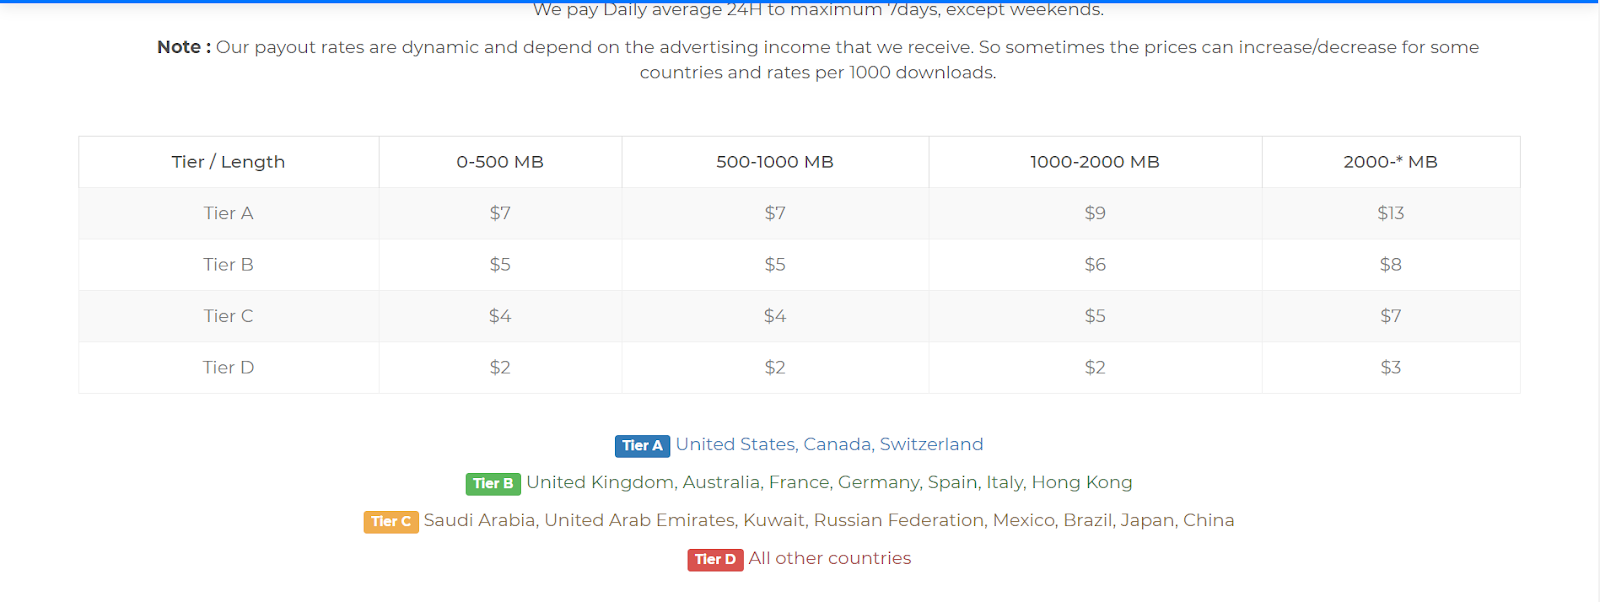Image resolution: width=1600 pixels, height=602 pixels.
Task: Click the Tier C row label
Action: [229, 316]
